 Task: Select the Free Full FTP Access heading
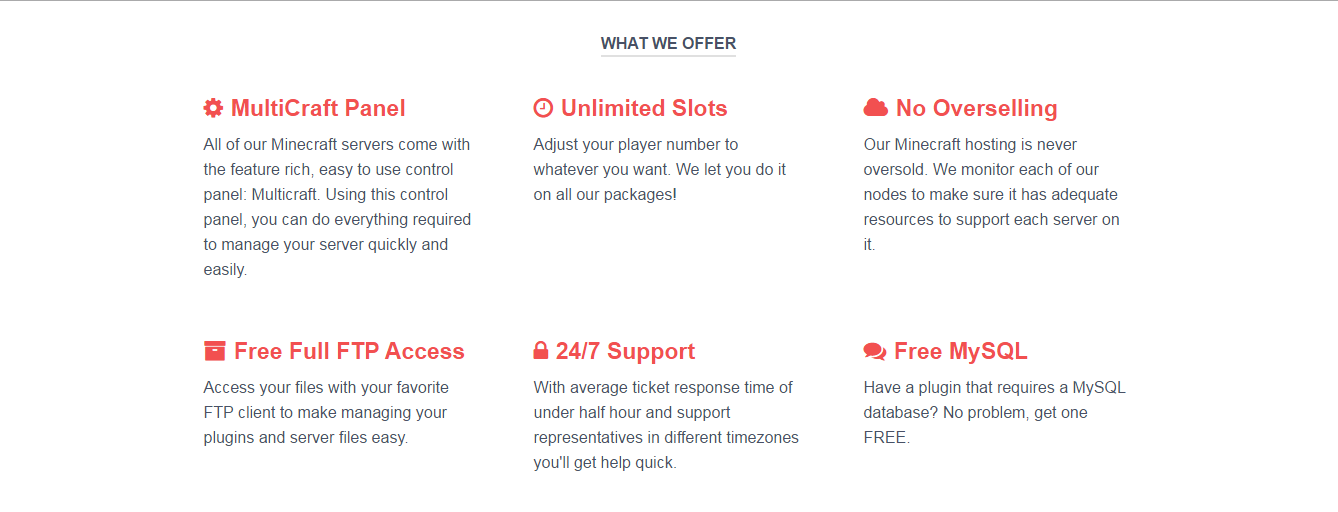(349, 351)
